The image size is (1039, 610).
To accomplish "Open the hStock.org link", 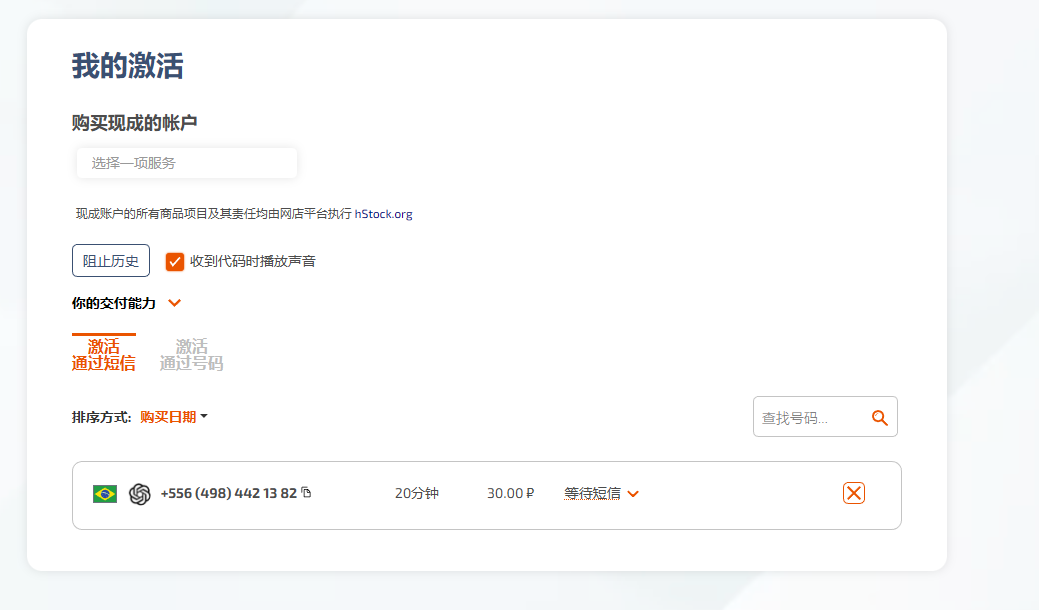I will [x=383, y=214].
